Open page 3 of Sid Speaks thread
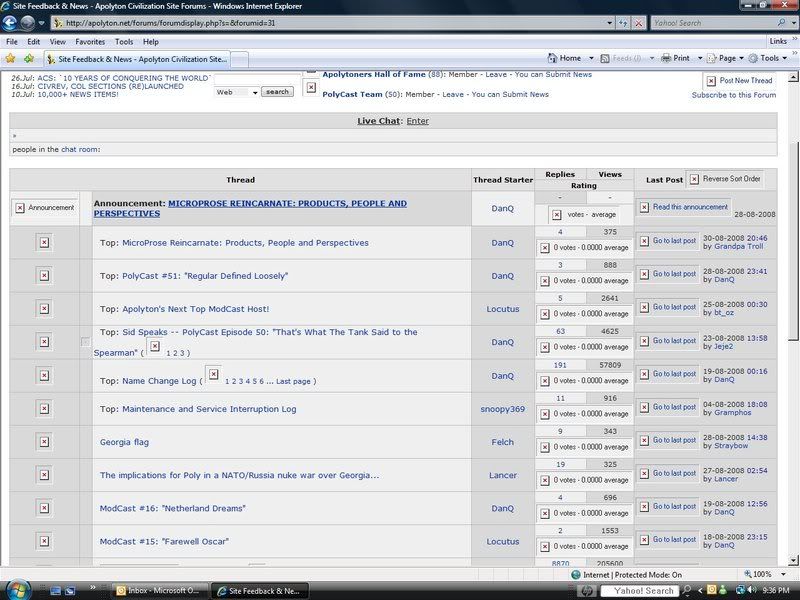Image resolution: width=800 pixels, height=600 pixels. point(182,353)
